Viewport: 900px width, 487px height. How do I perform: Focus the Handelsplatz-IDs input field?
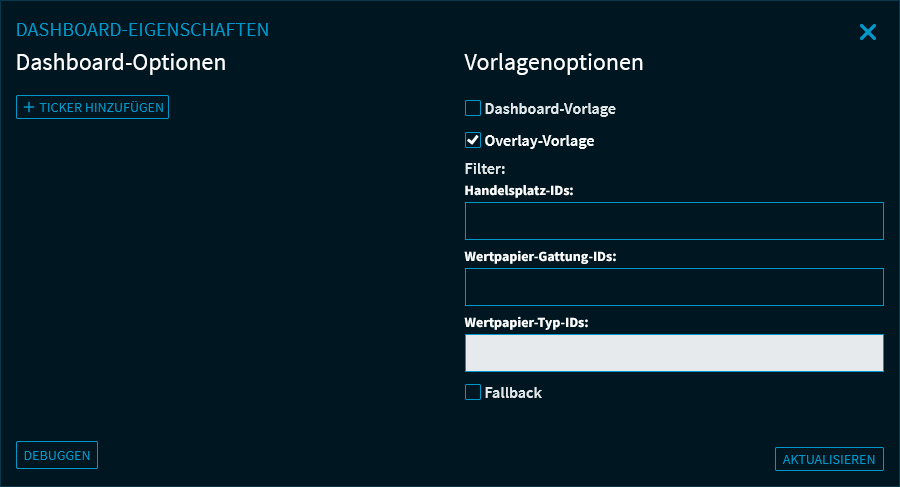pos(674,221)
